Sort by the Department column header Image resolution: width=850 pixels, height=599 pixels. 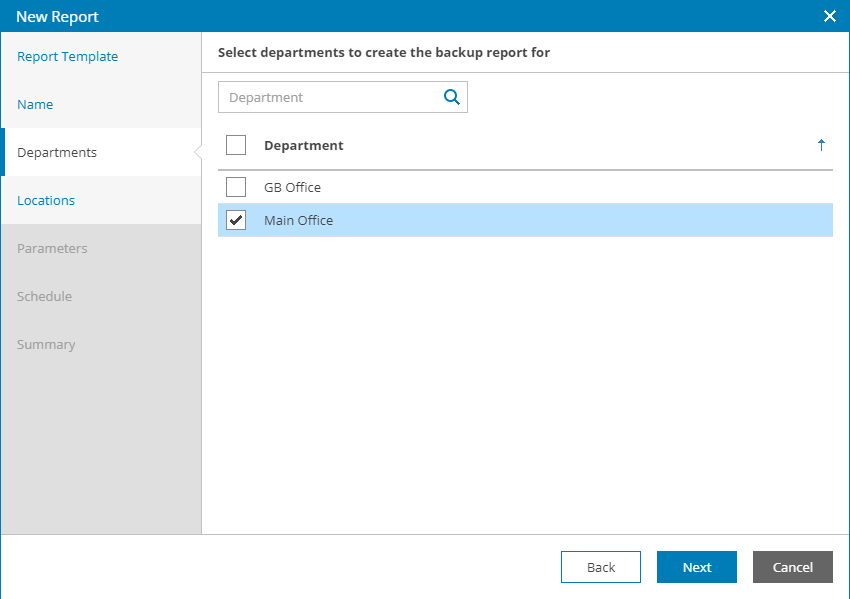(x=304, y=145)
